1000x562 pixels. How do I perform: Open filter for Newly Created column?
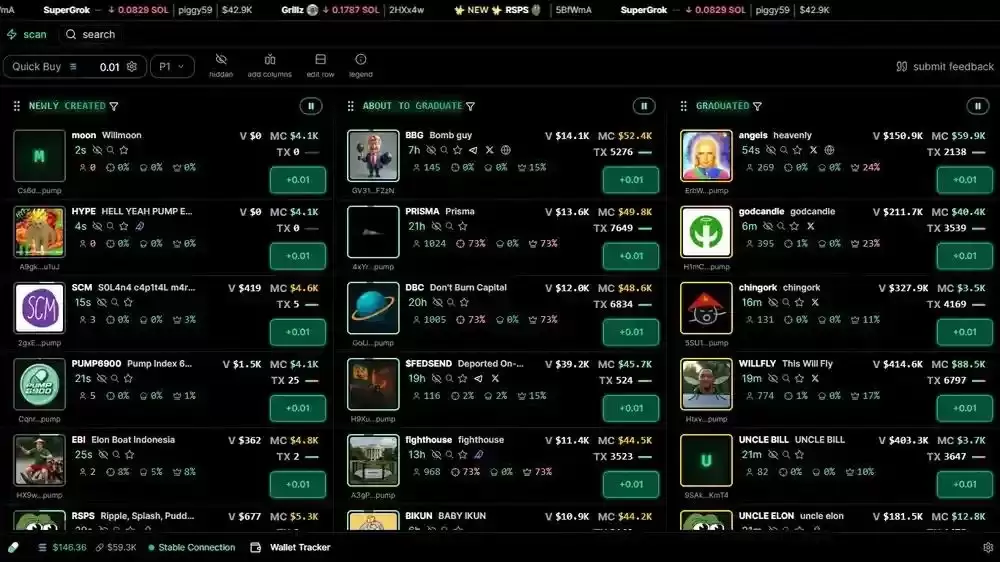tap(114, 106)
